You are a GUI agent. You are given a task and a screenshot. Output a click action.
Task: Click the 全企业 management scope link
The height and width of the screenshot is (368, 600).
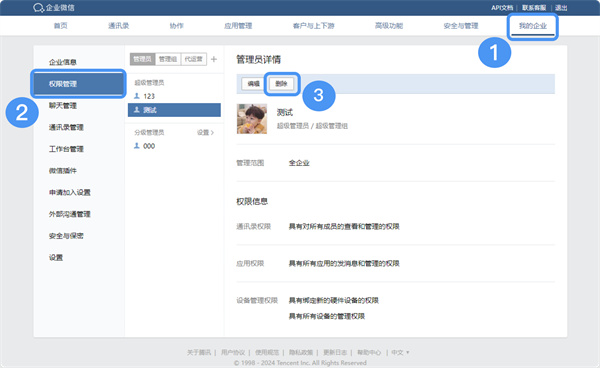click(x=299, y=163)
